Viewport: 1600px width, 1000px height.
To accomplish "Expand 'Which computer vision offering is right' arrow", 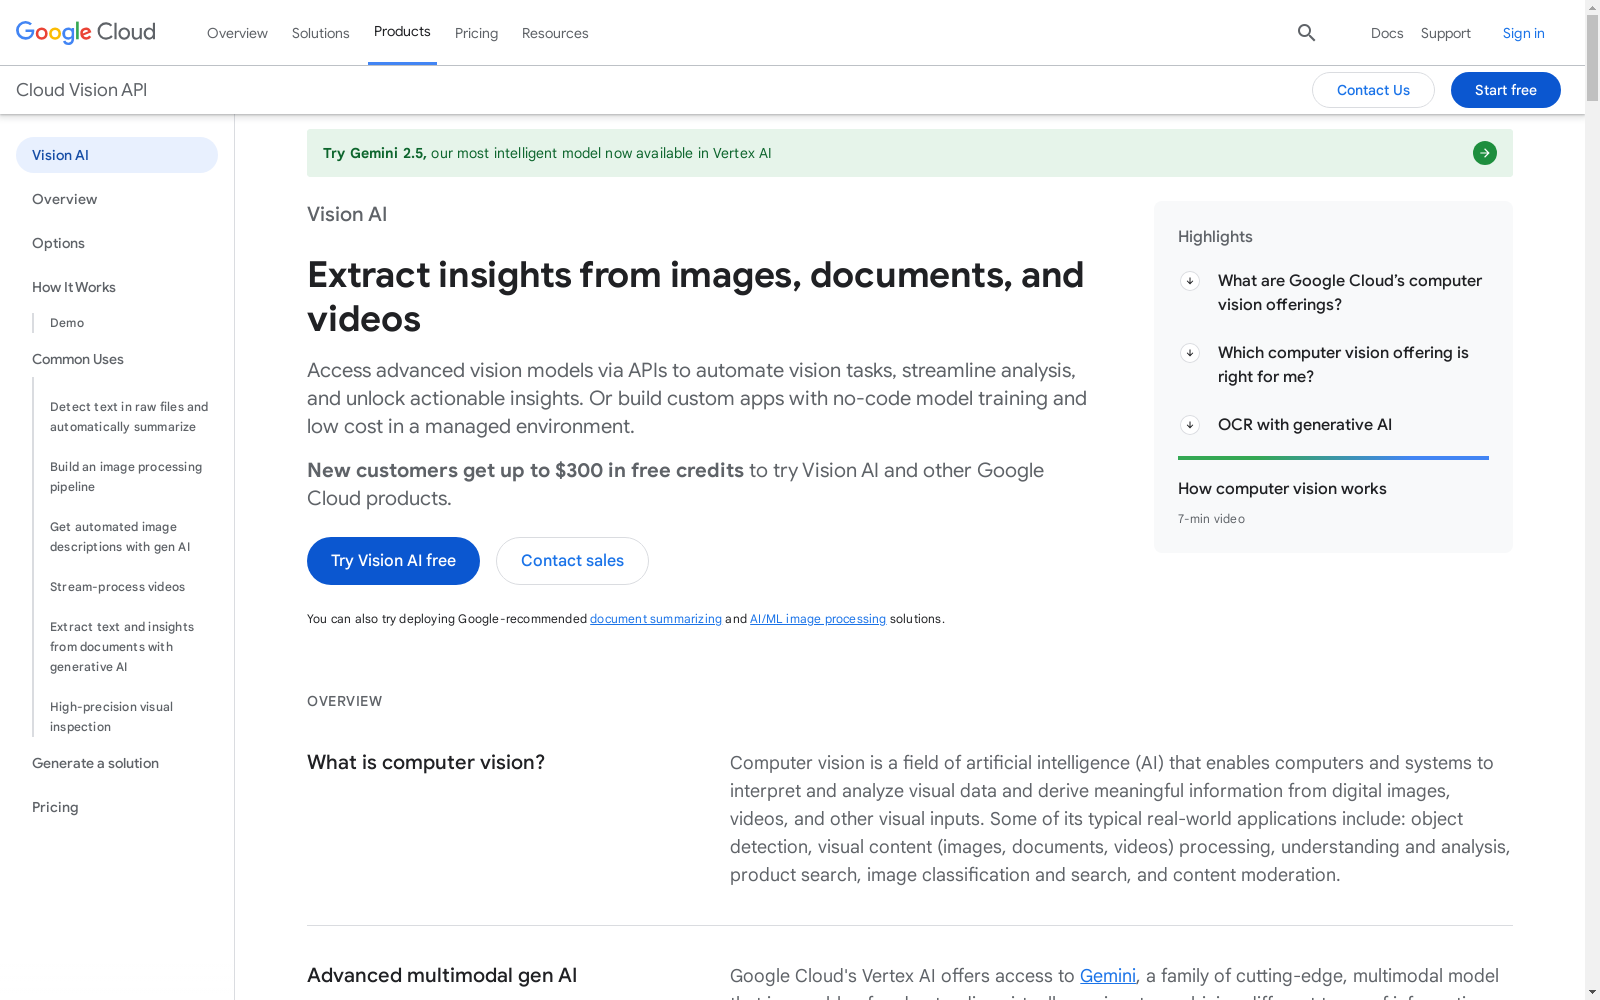I will (x=1190, y=353).
